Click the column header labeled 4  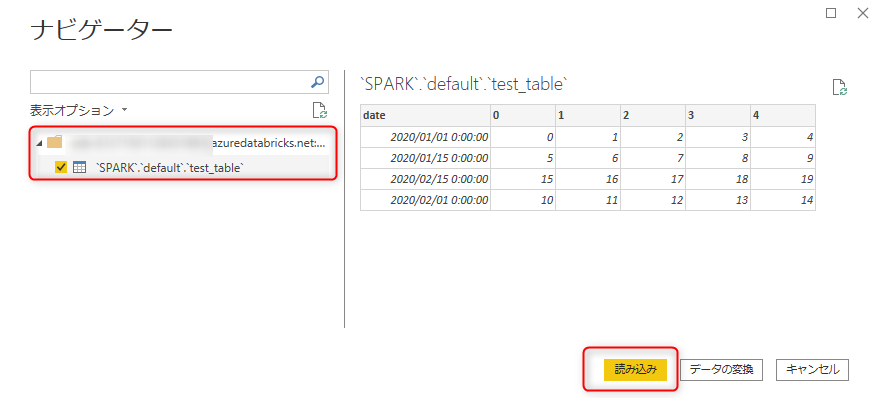[783, 115]
